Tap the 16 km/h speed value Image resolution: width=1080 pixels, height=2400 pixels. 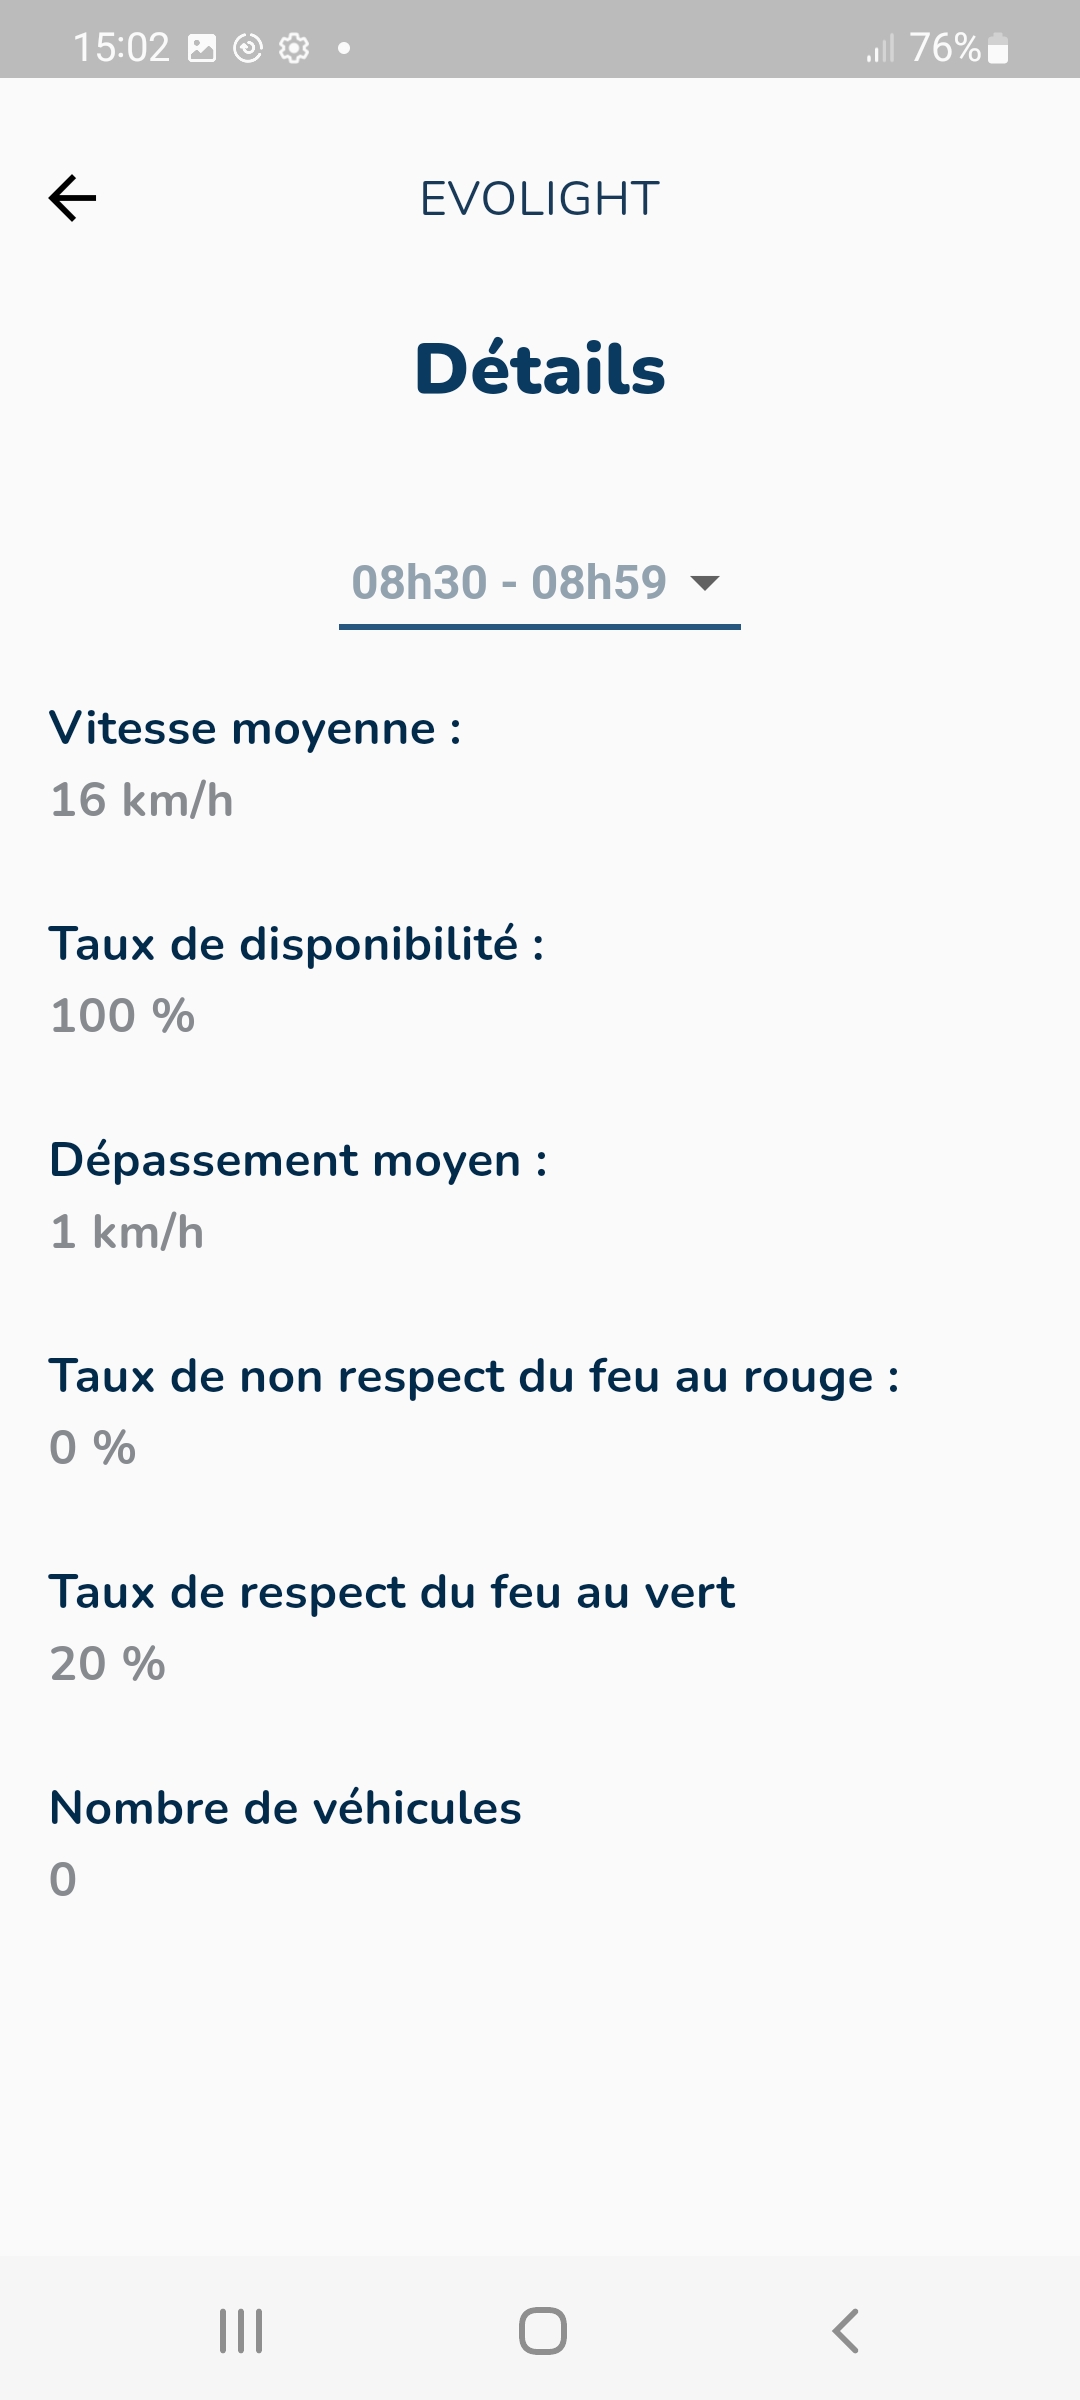[142, 801]
